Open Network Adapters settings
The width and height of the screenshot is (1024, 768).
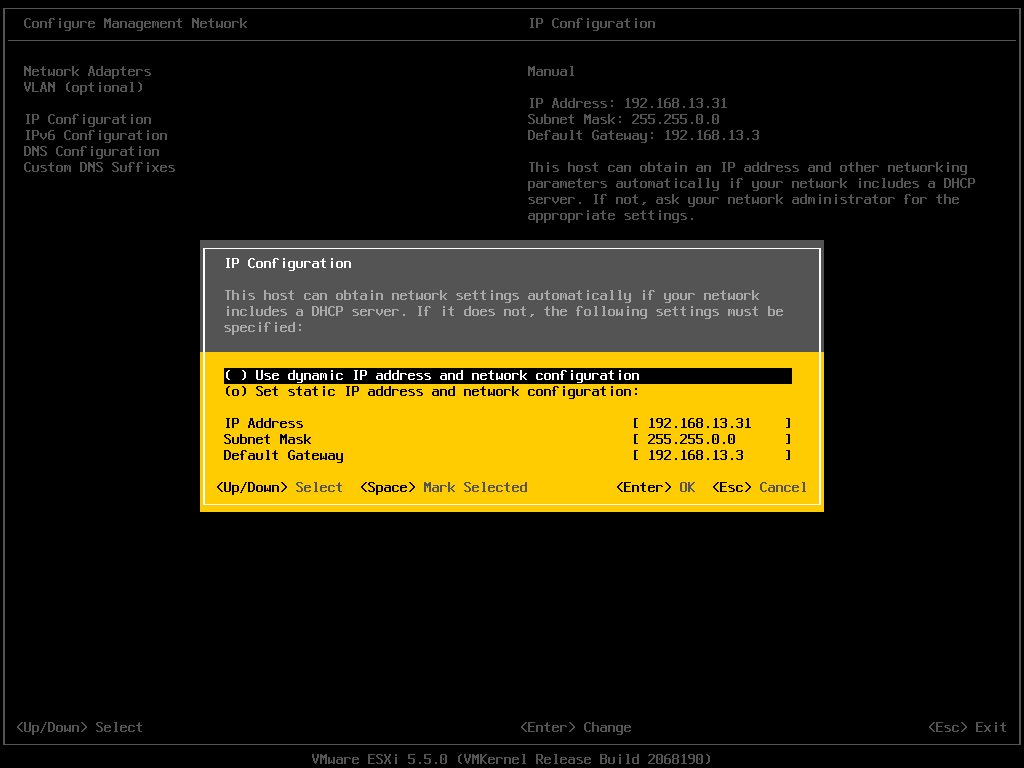(x=87, y=71)
